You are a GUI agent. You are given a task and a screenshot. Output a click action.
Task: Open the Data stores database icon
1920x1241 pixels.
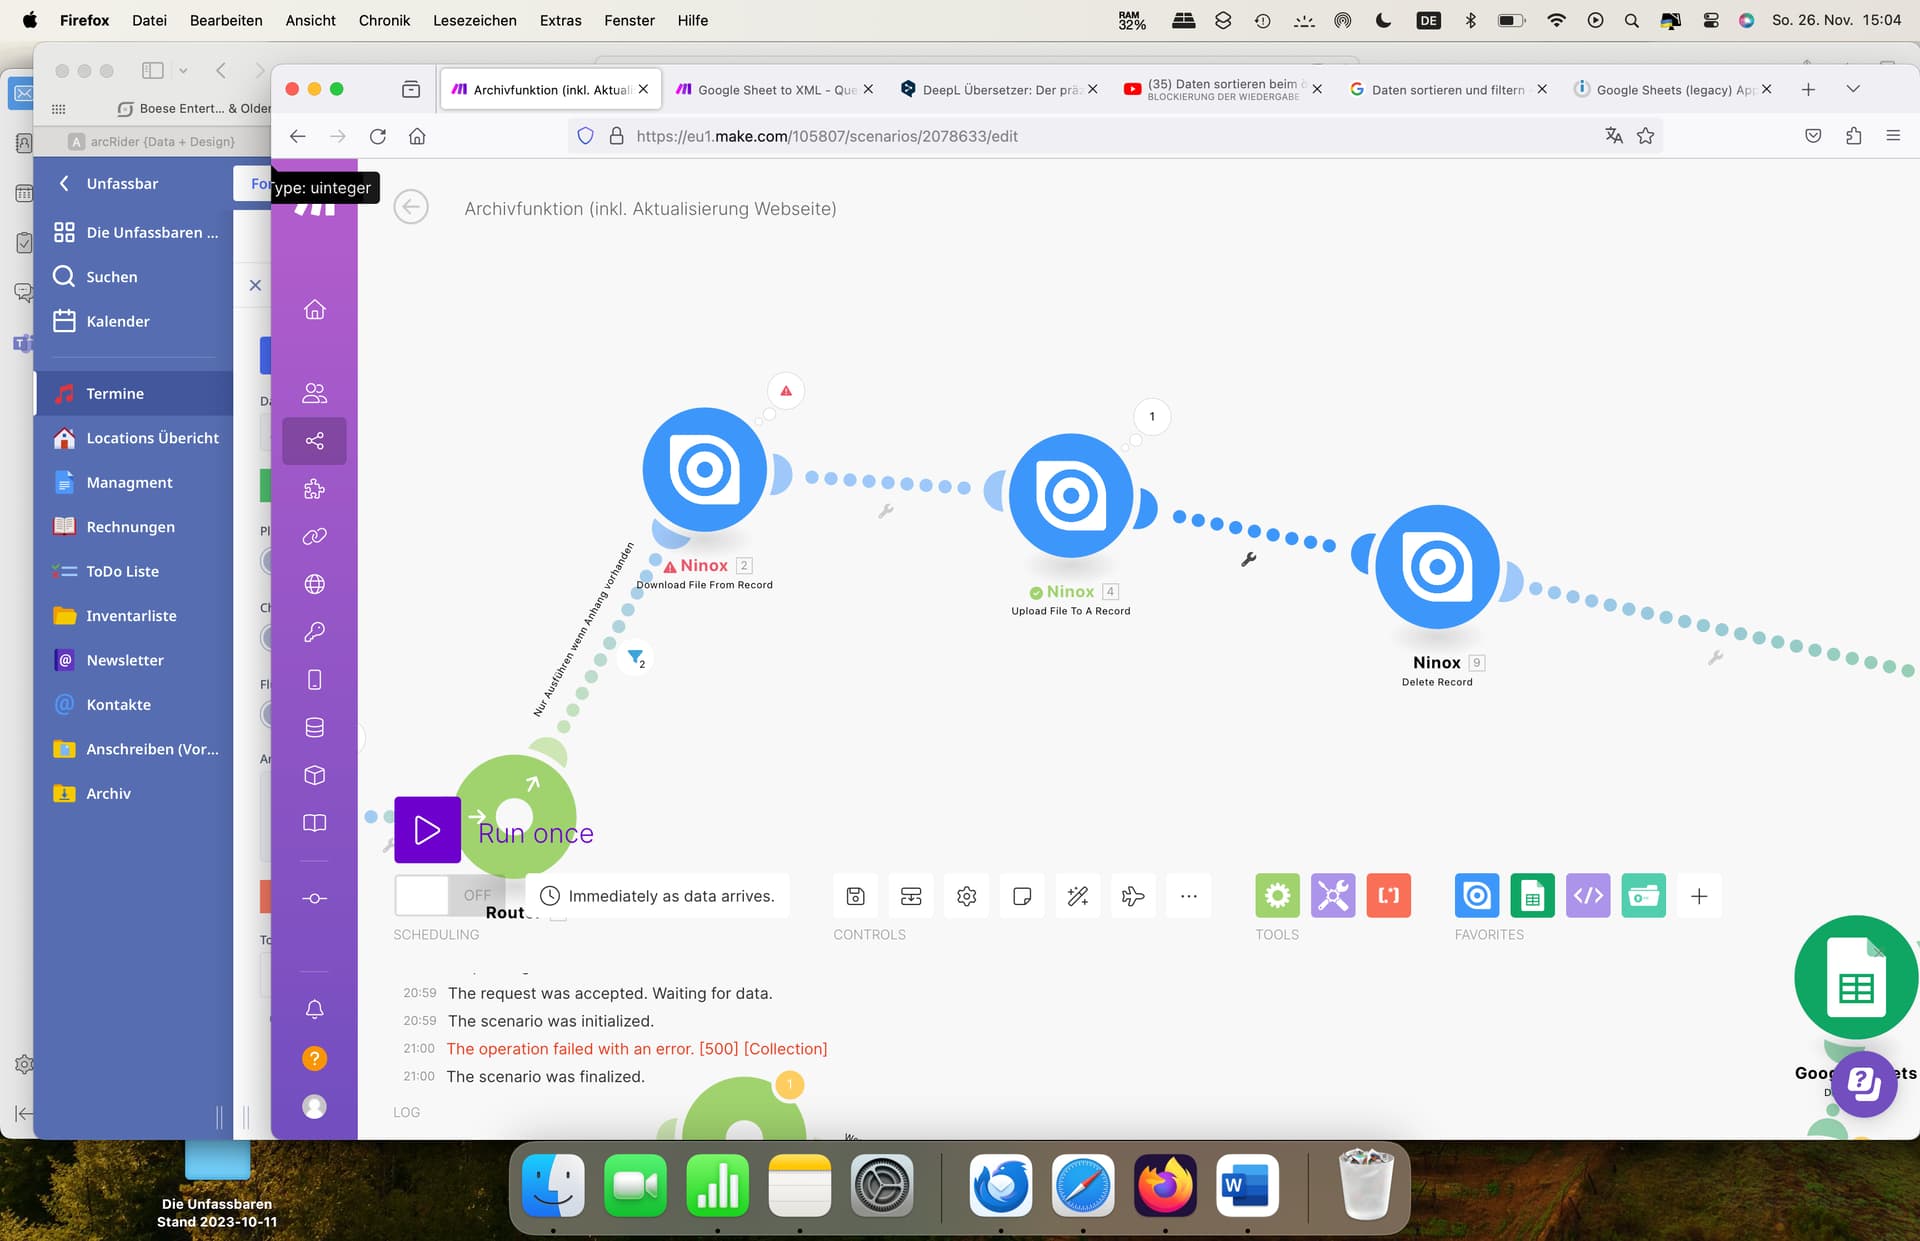314,728
